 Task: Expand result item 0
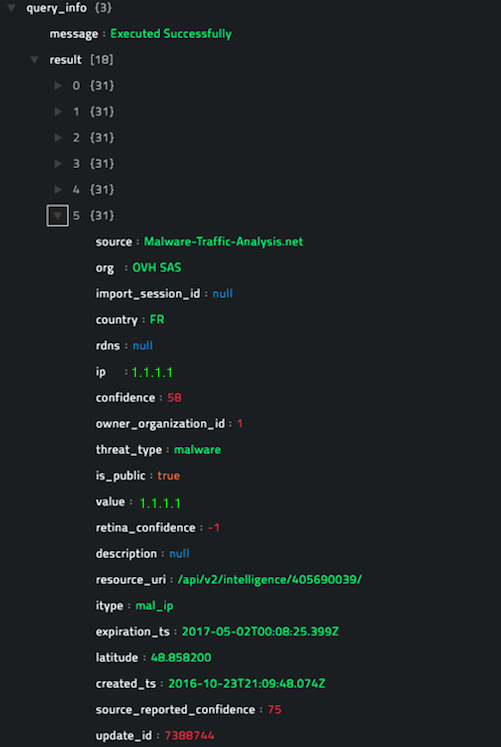[58, 86]
